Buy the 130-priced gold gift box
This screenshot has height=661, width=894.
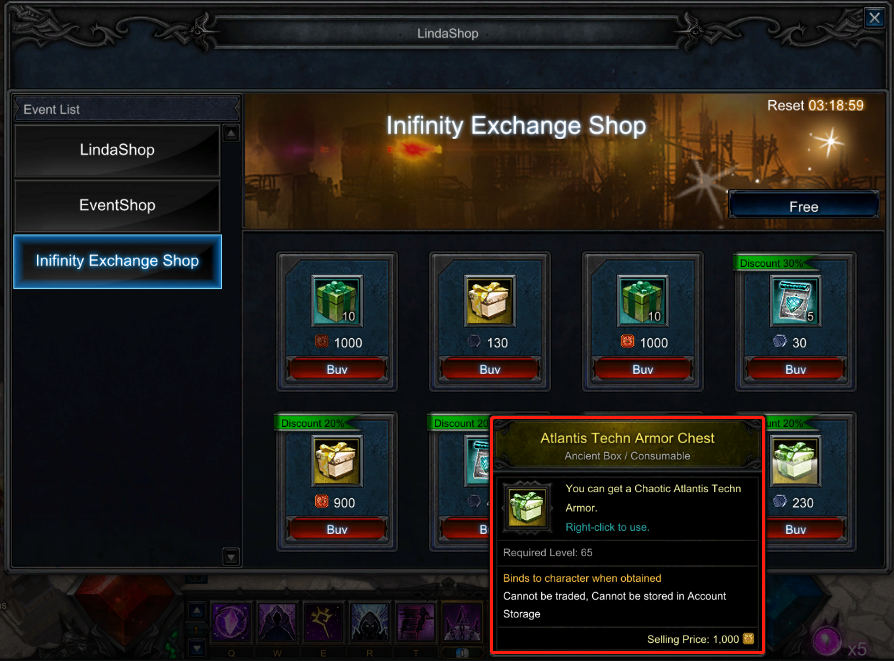489,369
